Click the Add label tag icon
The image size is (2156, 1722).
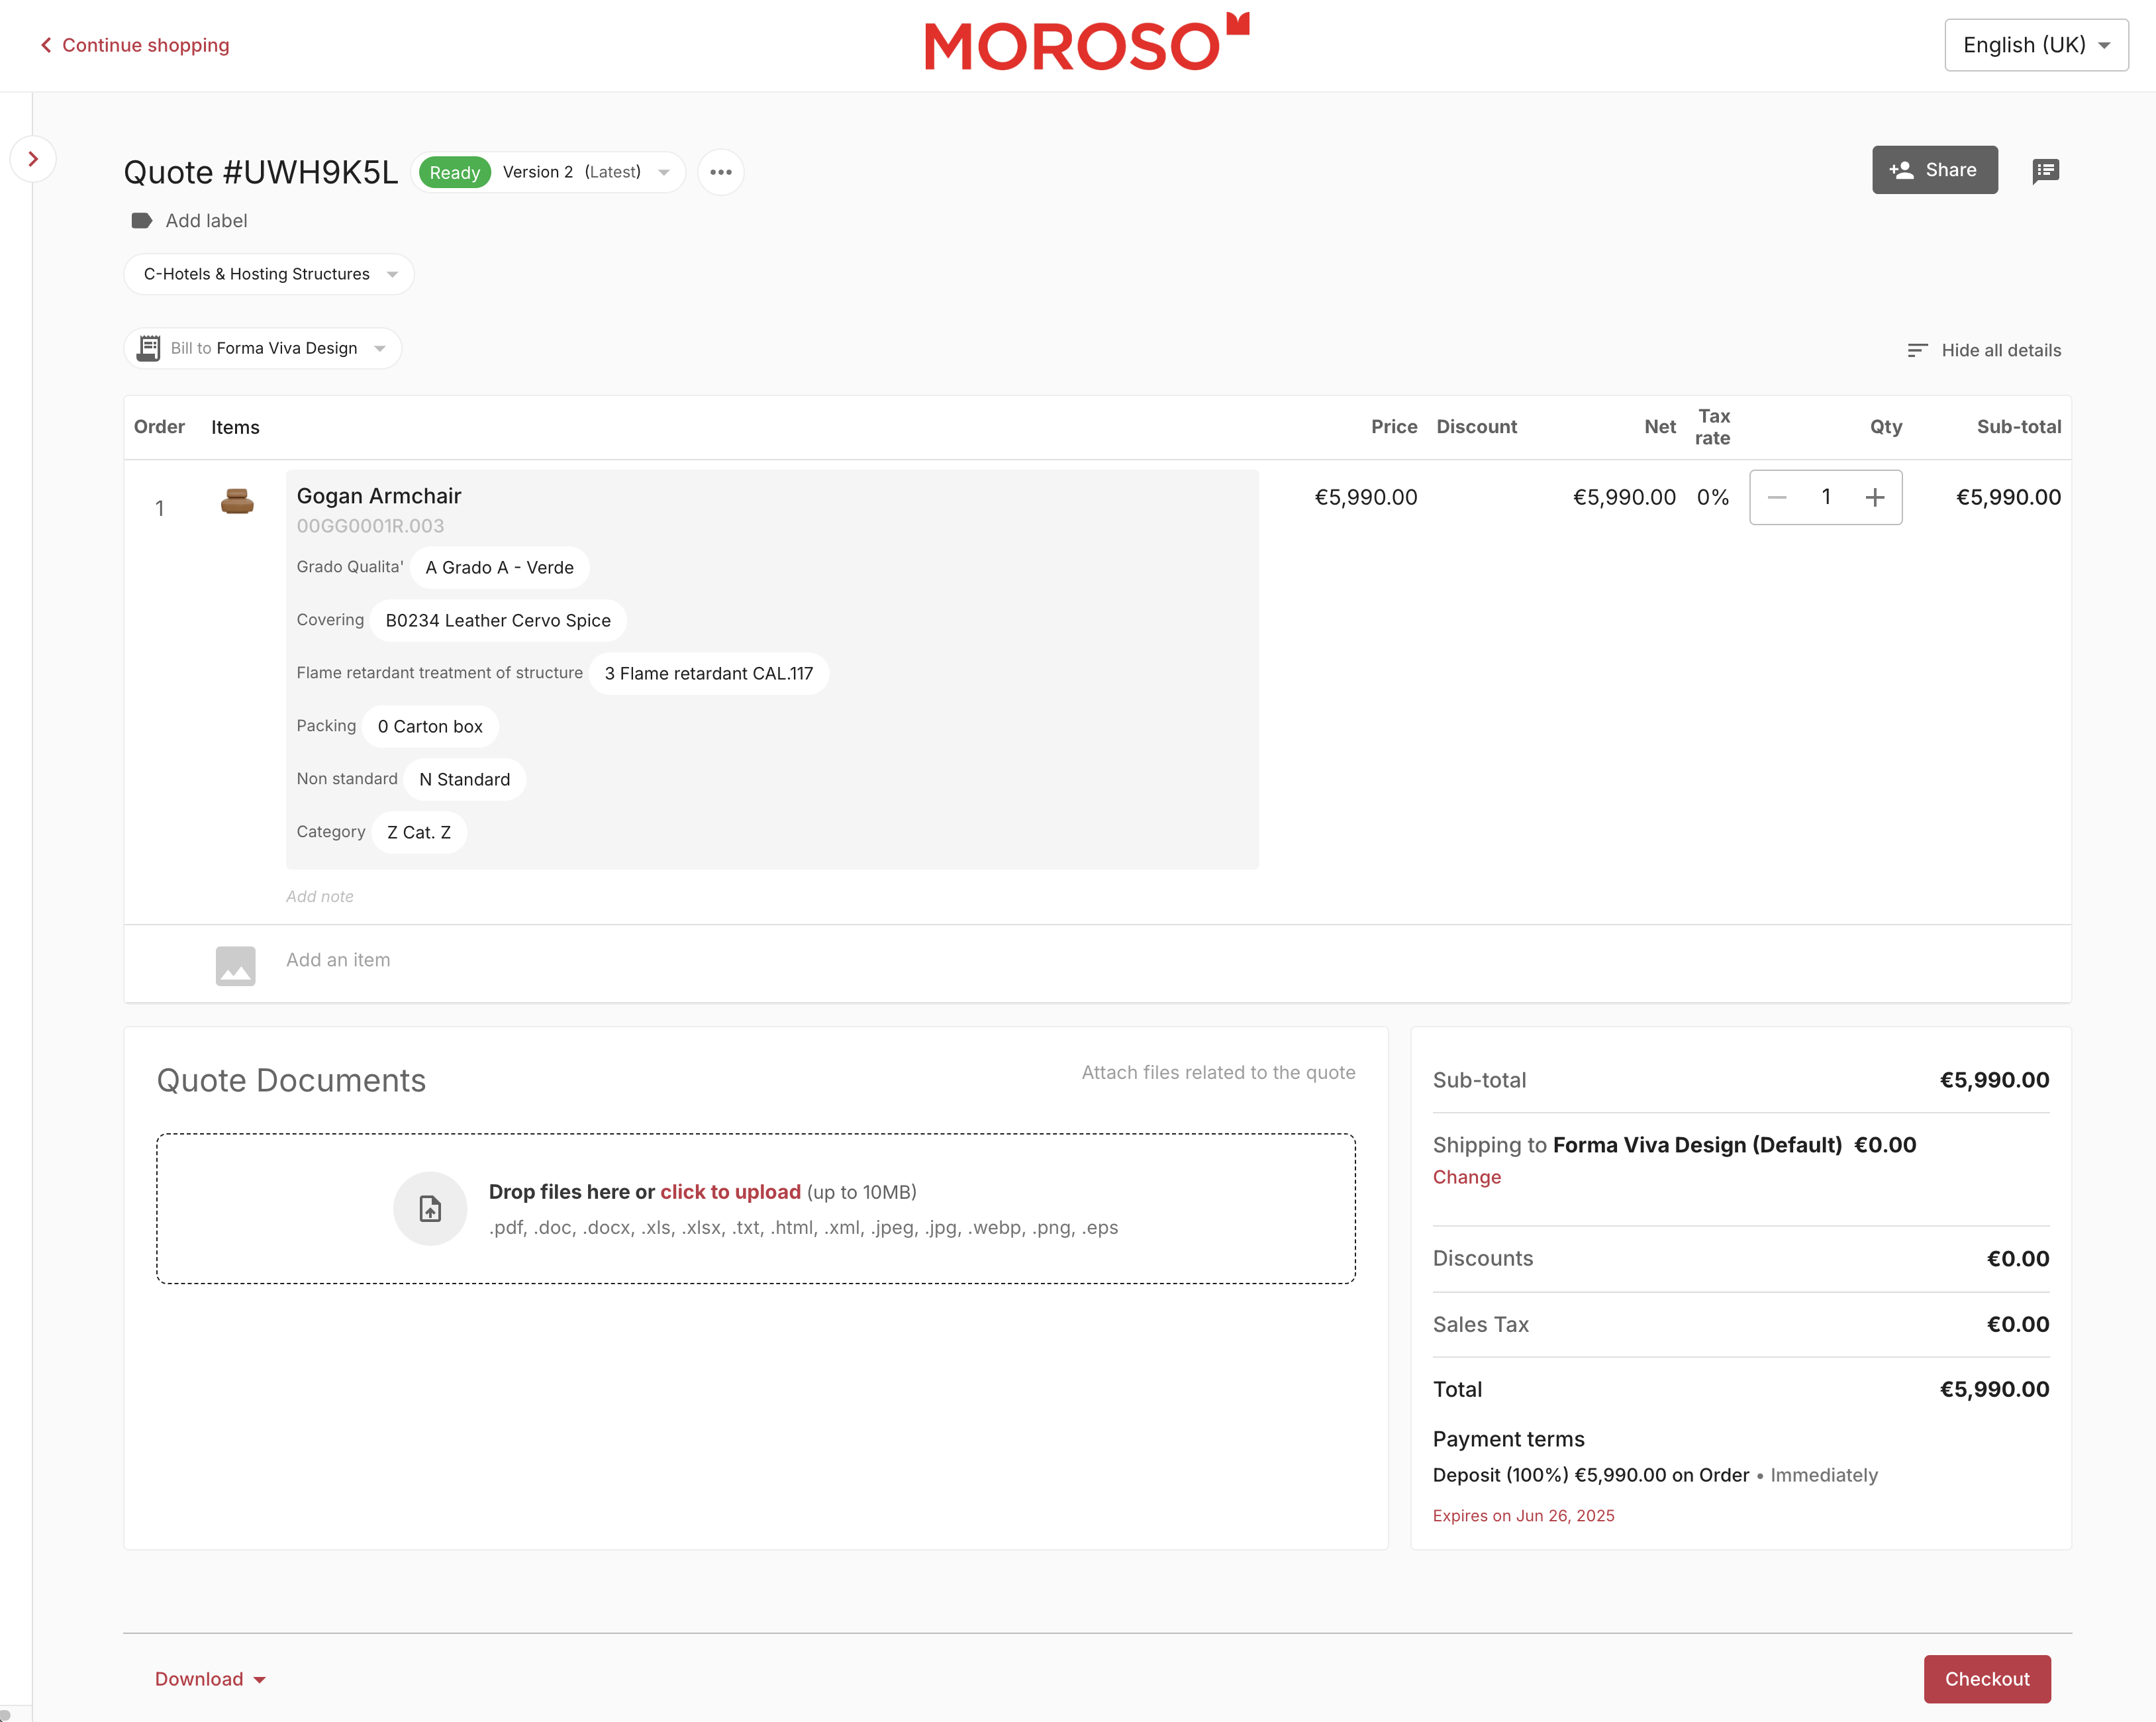click(x=142, y=221)
